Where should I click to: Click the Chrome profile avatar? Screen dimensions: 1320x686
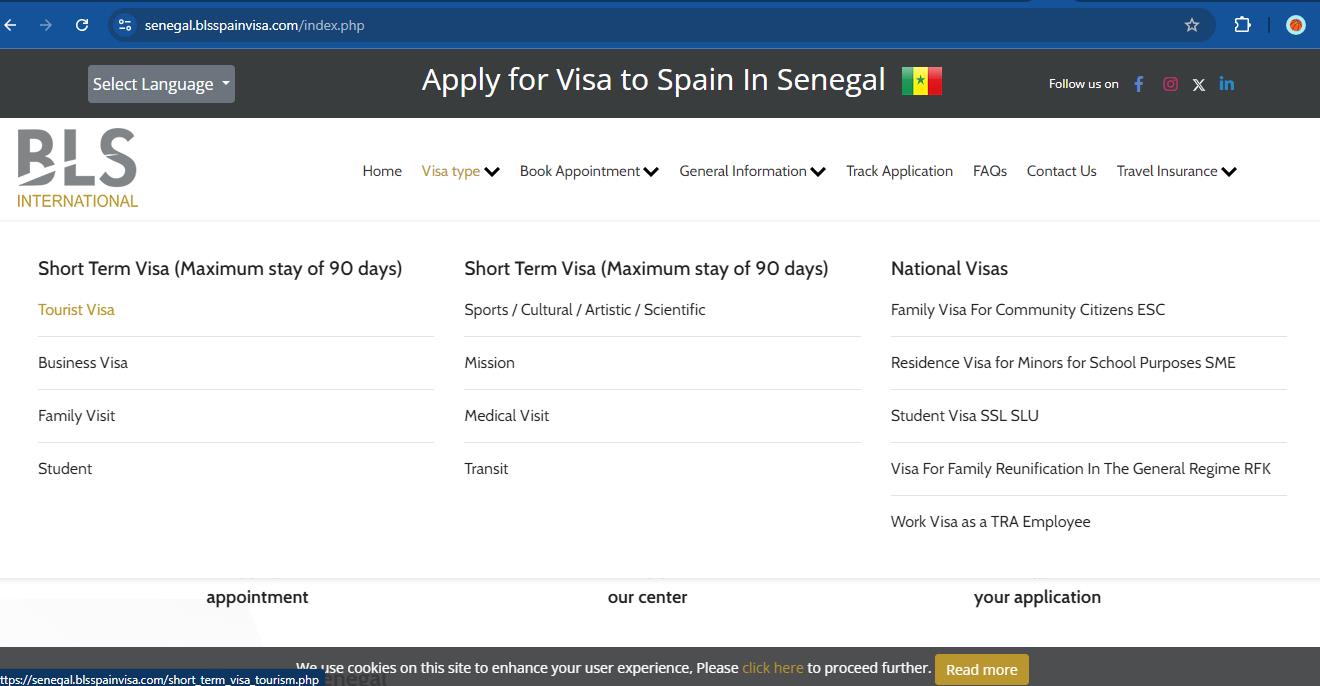click(x=1296, y=25)
